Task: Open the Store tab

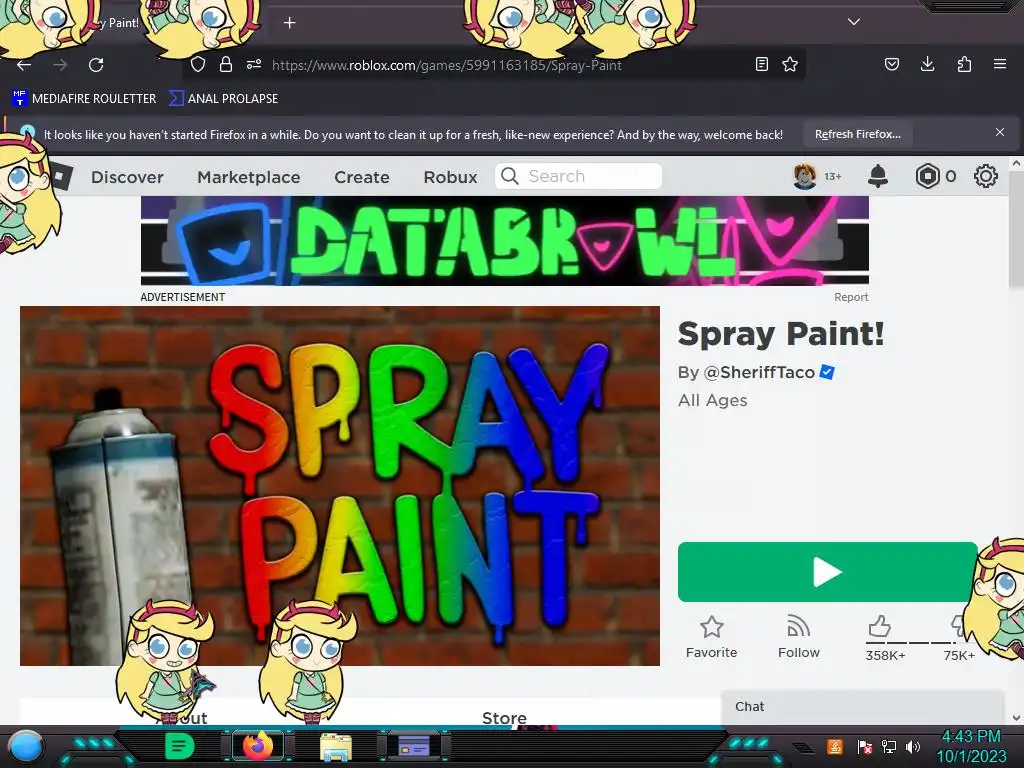Action: (504, 718)
